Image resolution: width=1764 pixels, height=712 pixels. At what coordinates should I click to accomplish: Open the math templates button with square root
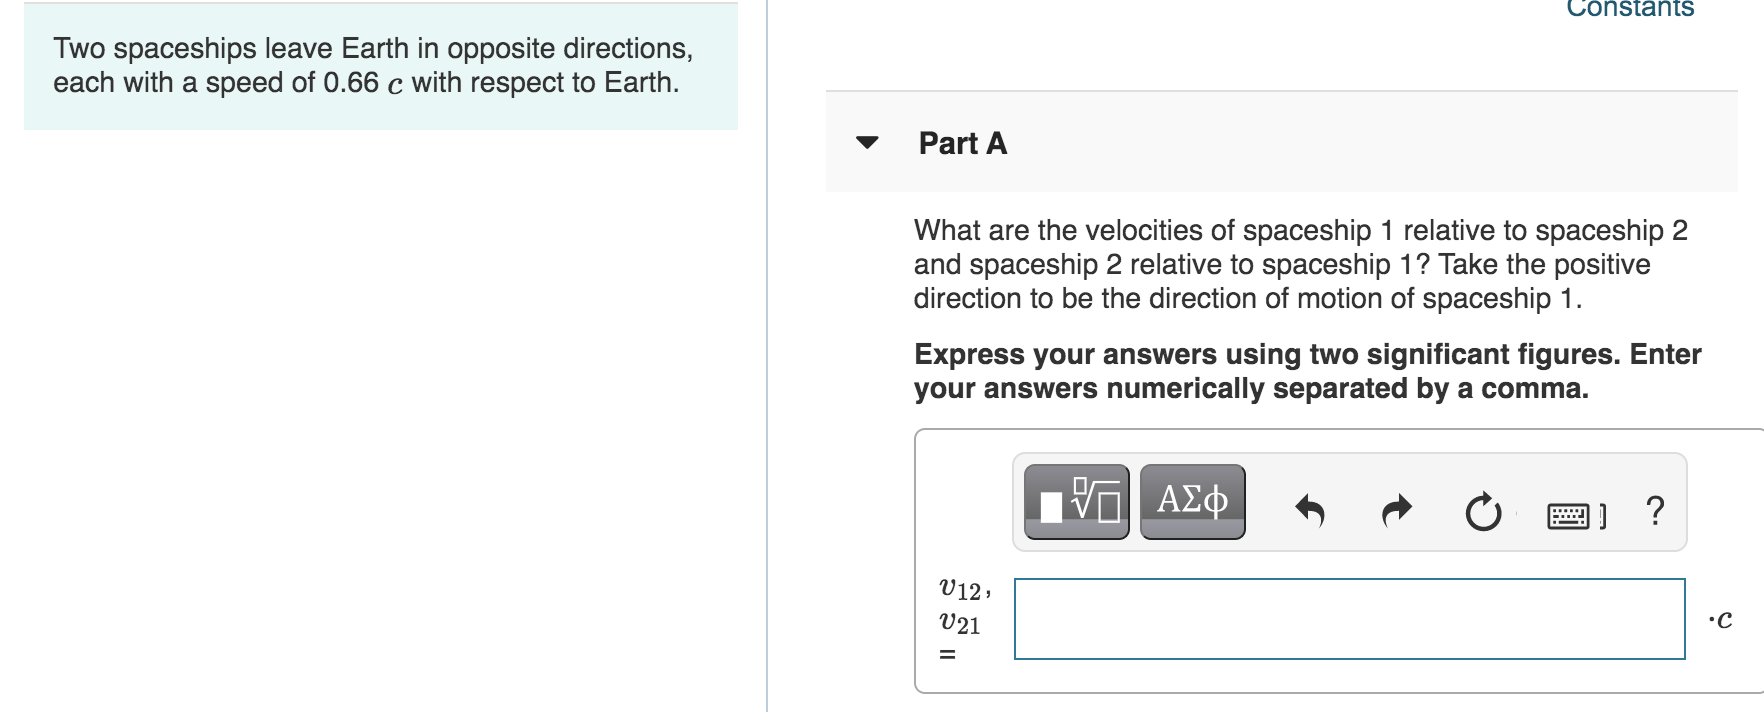coord(1077,502)
